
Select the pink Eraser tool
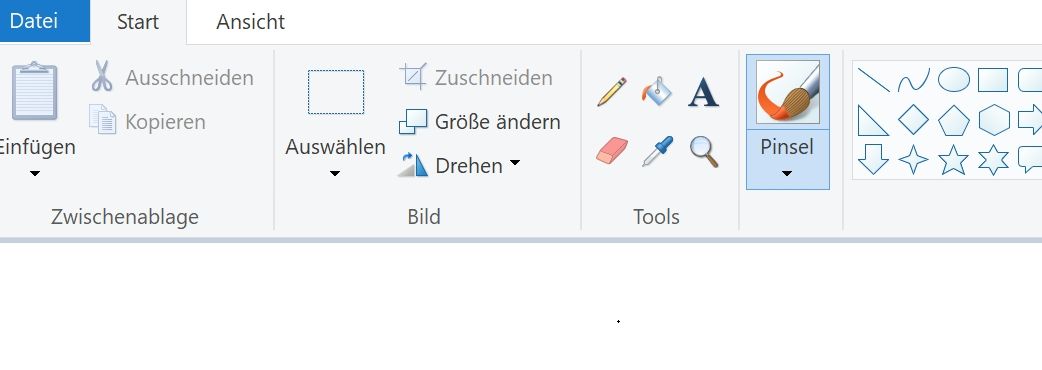(611, 151)
